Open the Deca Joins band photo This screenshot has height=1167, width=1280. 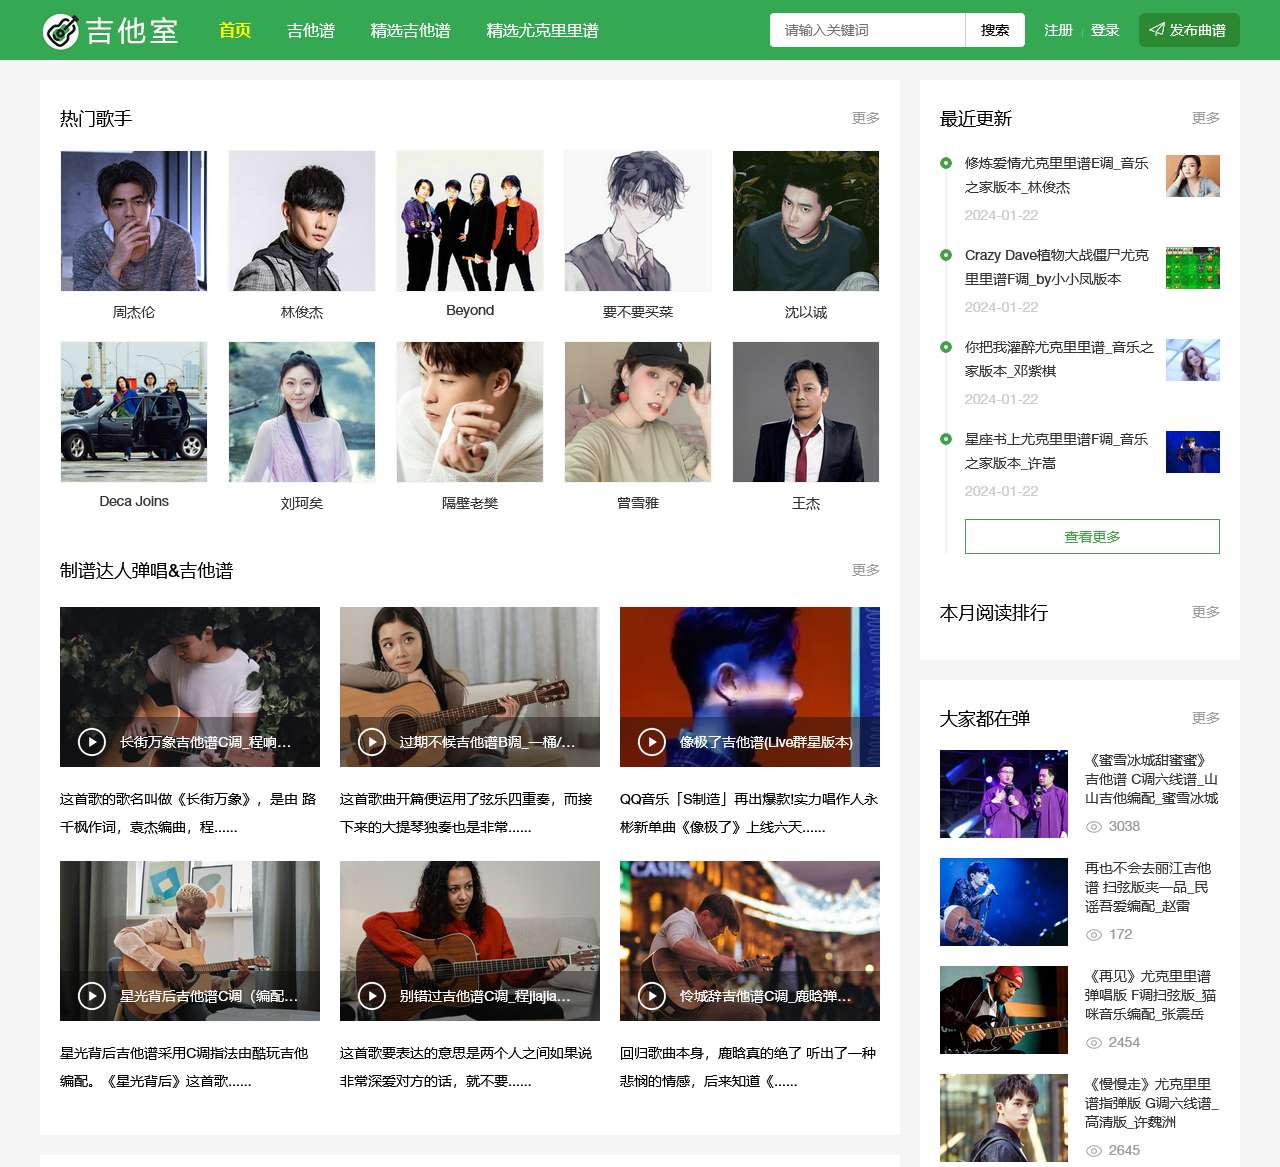click(x=134, y=412)
